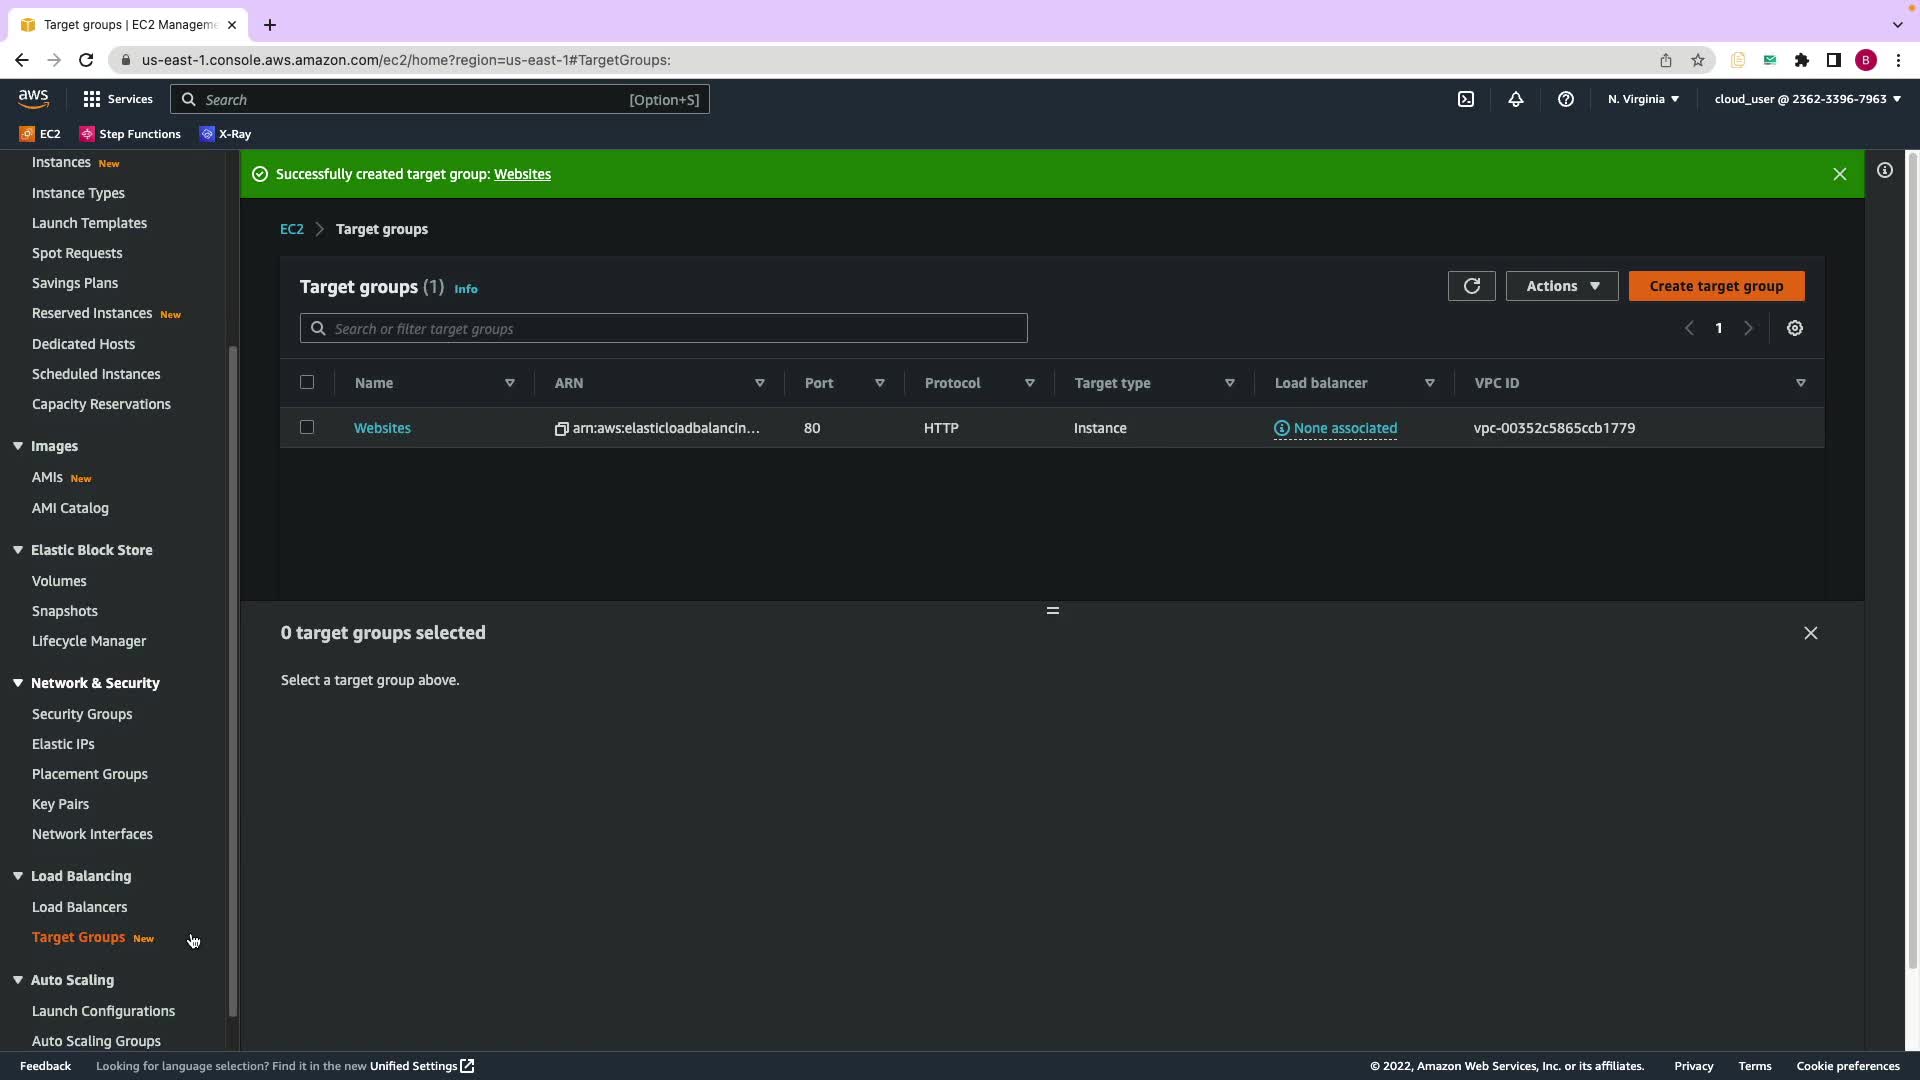Dismiss the green success banner

1839,174
